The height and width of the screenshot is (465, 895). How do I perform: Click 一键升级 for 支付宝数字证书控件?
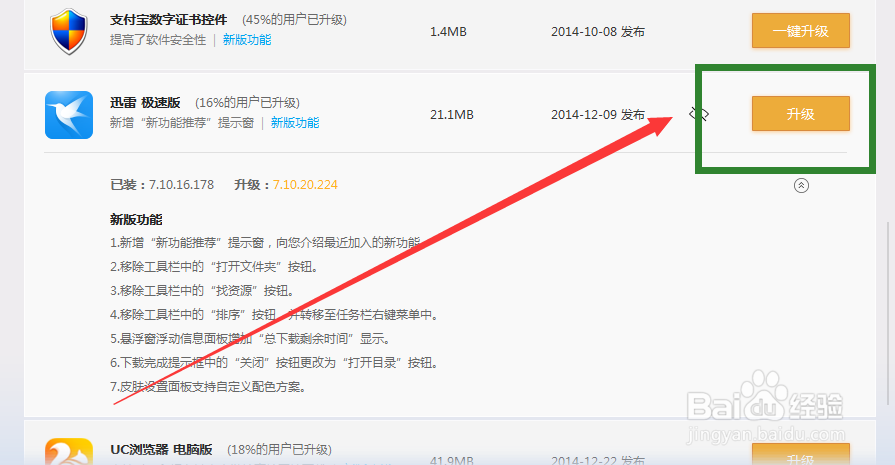[x=800, y=31]
